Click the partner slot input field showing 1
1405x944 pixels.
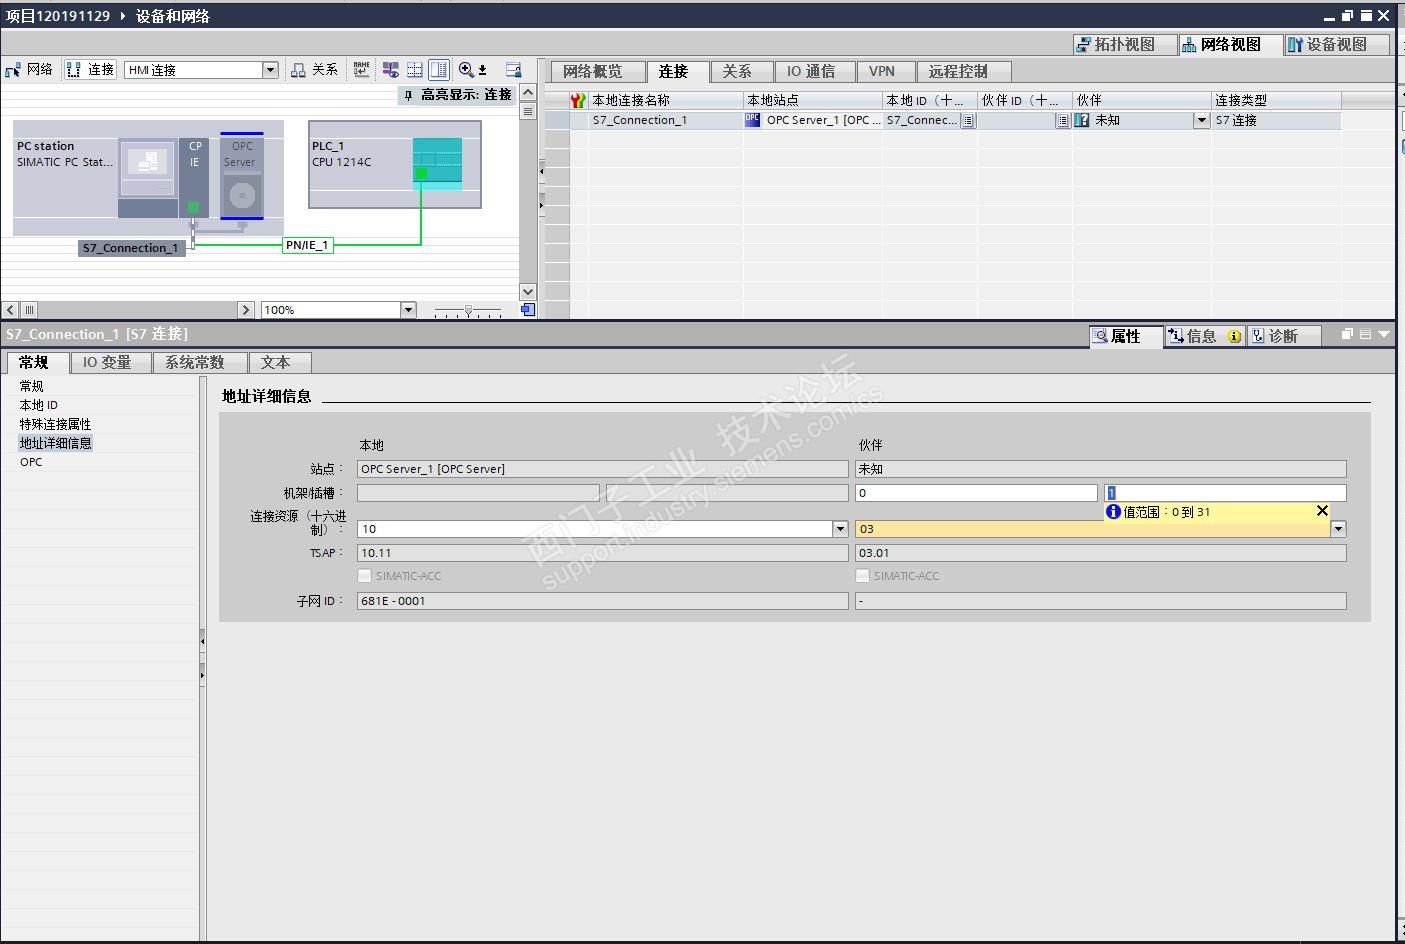pyautogui.click(x=1225, y=493)
